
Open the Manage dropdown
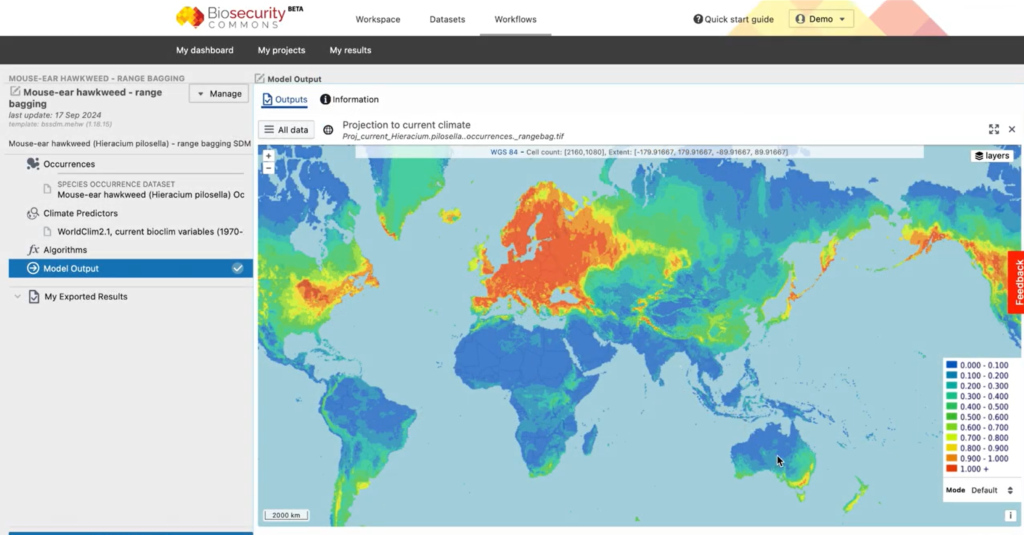[x=219, y=93]
